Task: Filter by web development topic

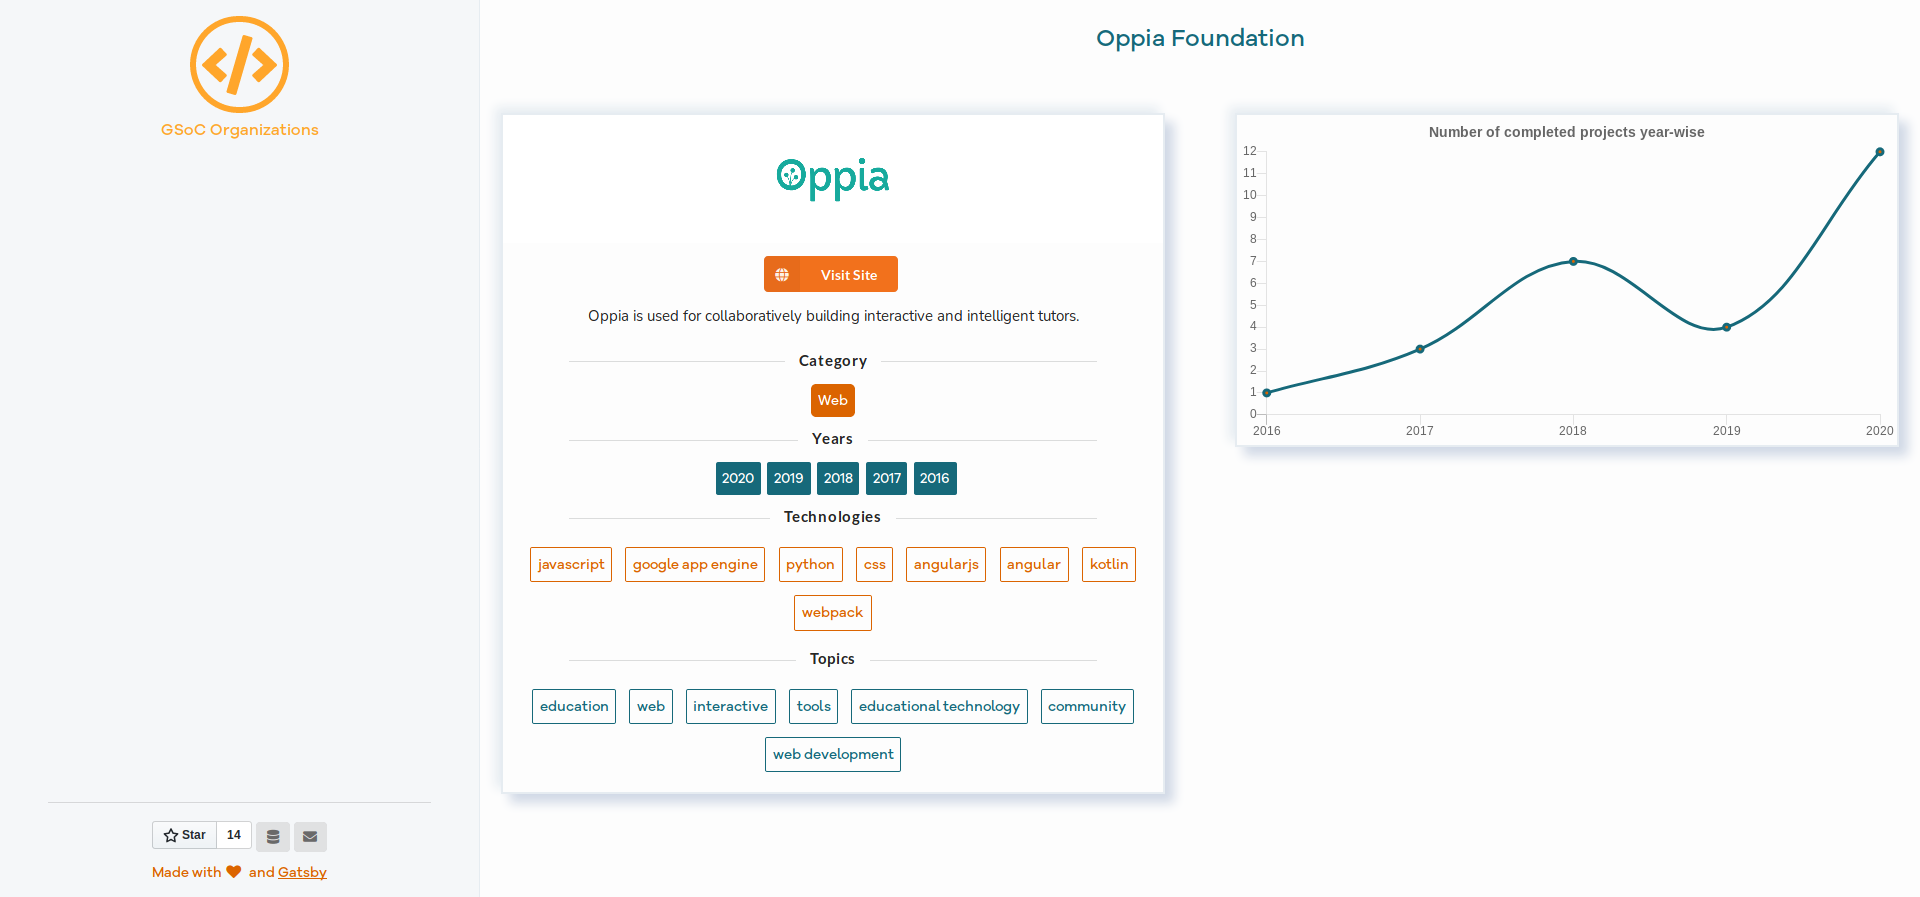Action: pos(833,754)
